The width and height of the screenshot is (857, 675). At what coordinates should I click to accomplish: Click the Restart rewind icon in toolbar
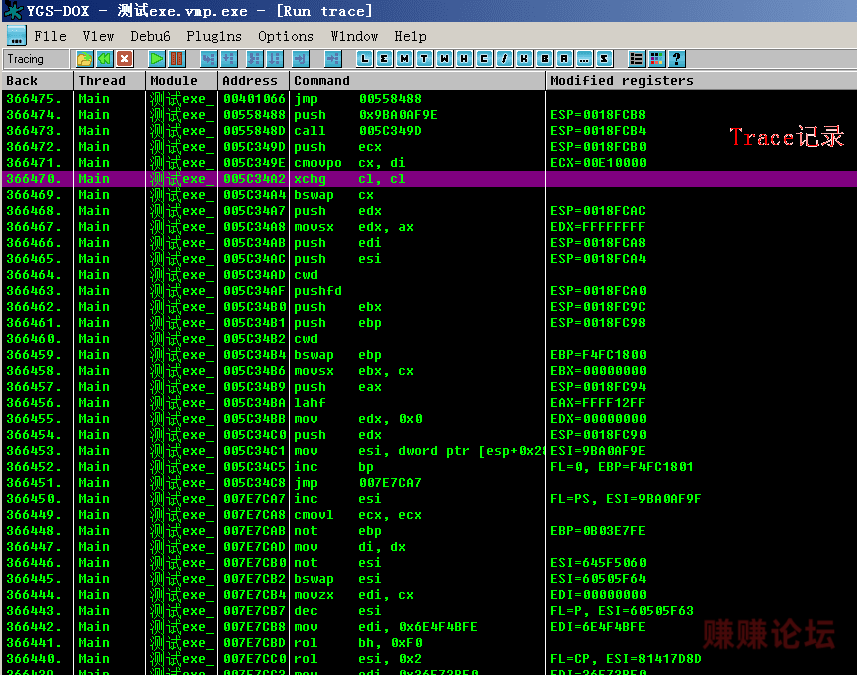[x=104, y=58]
